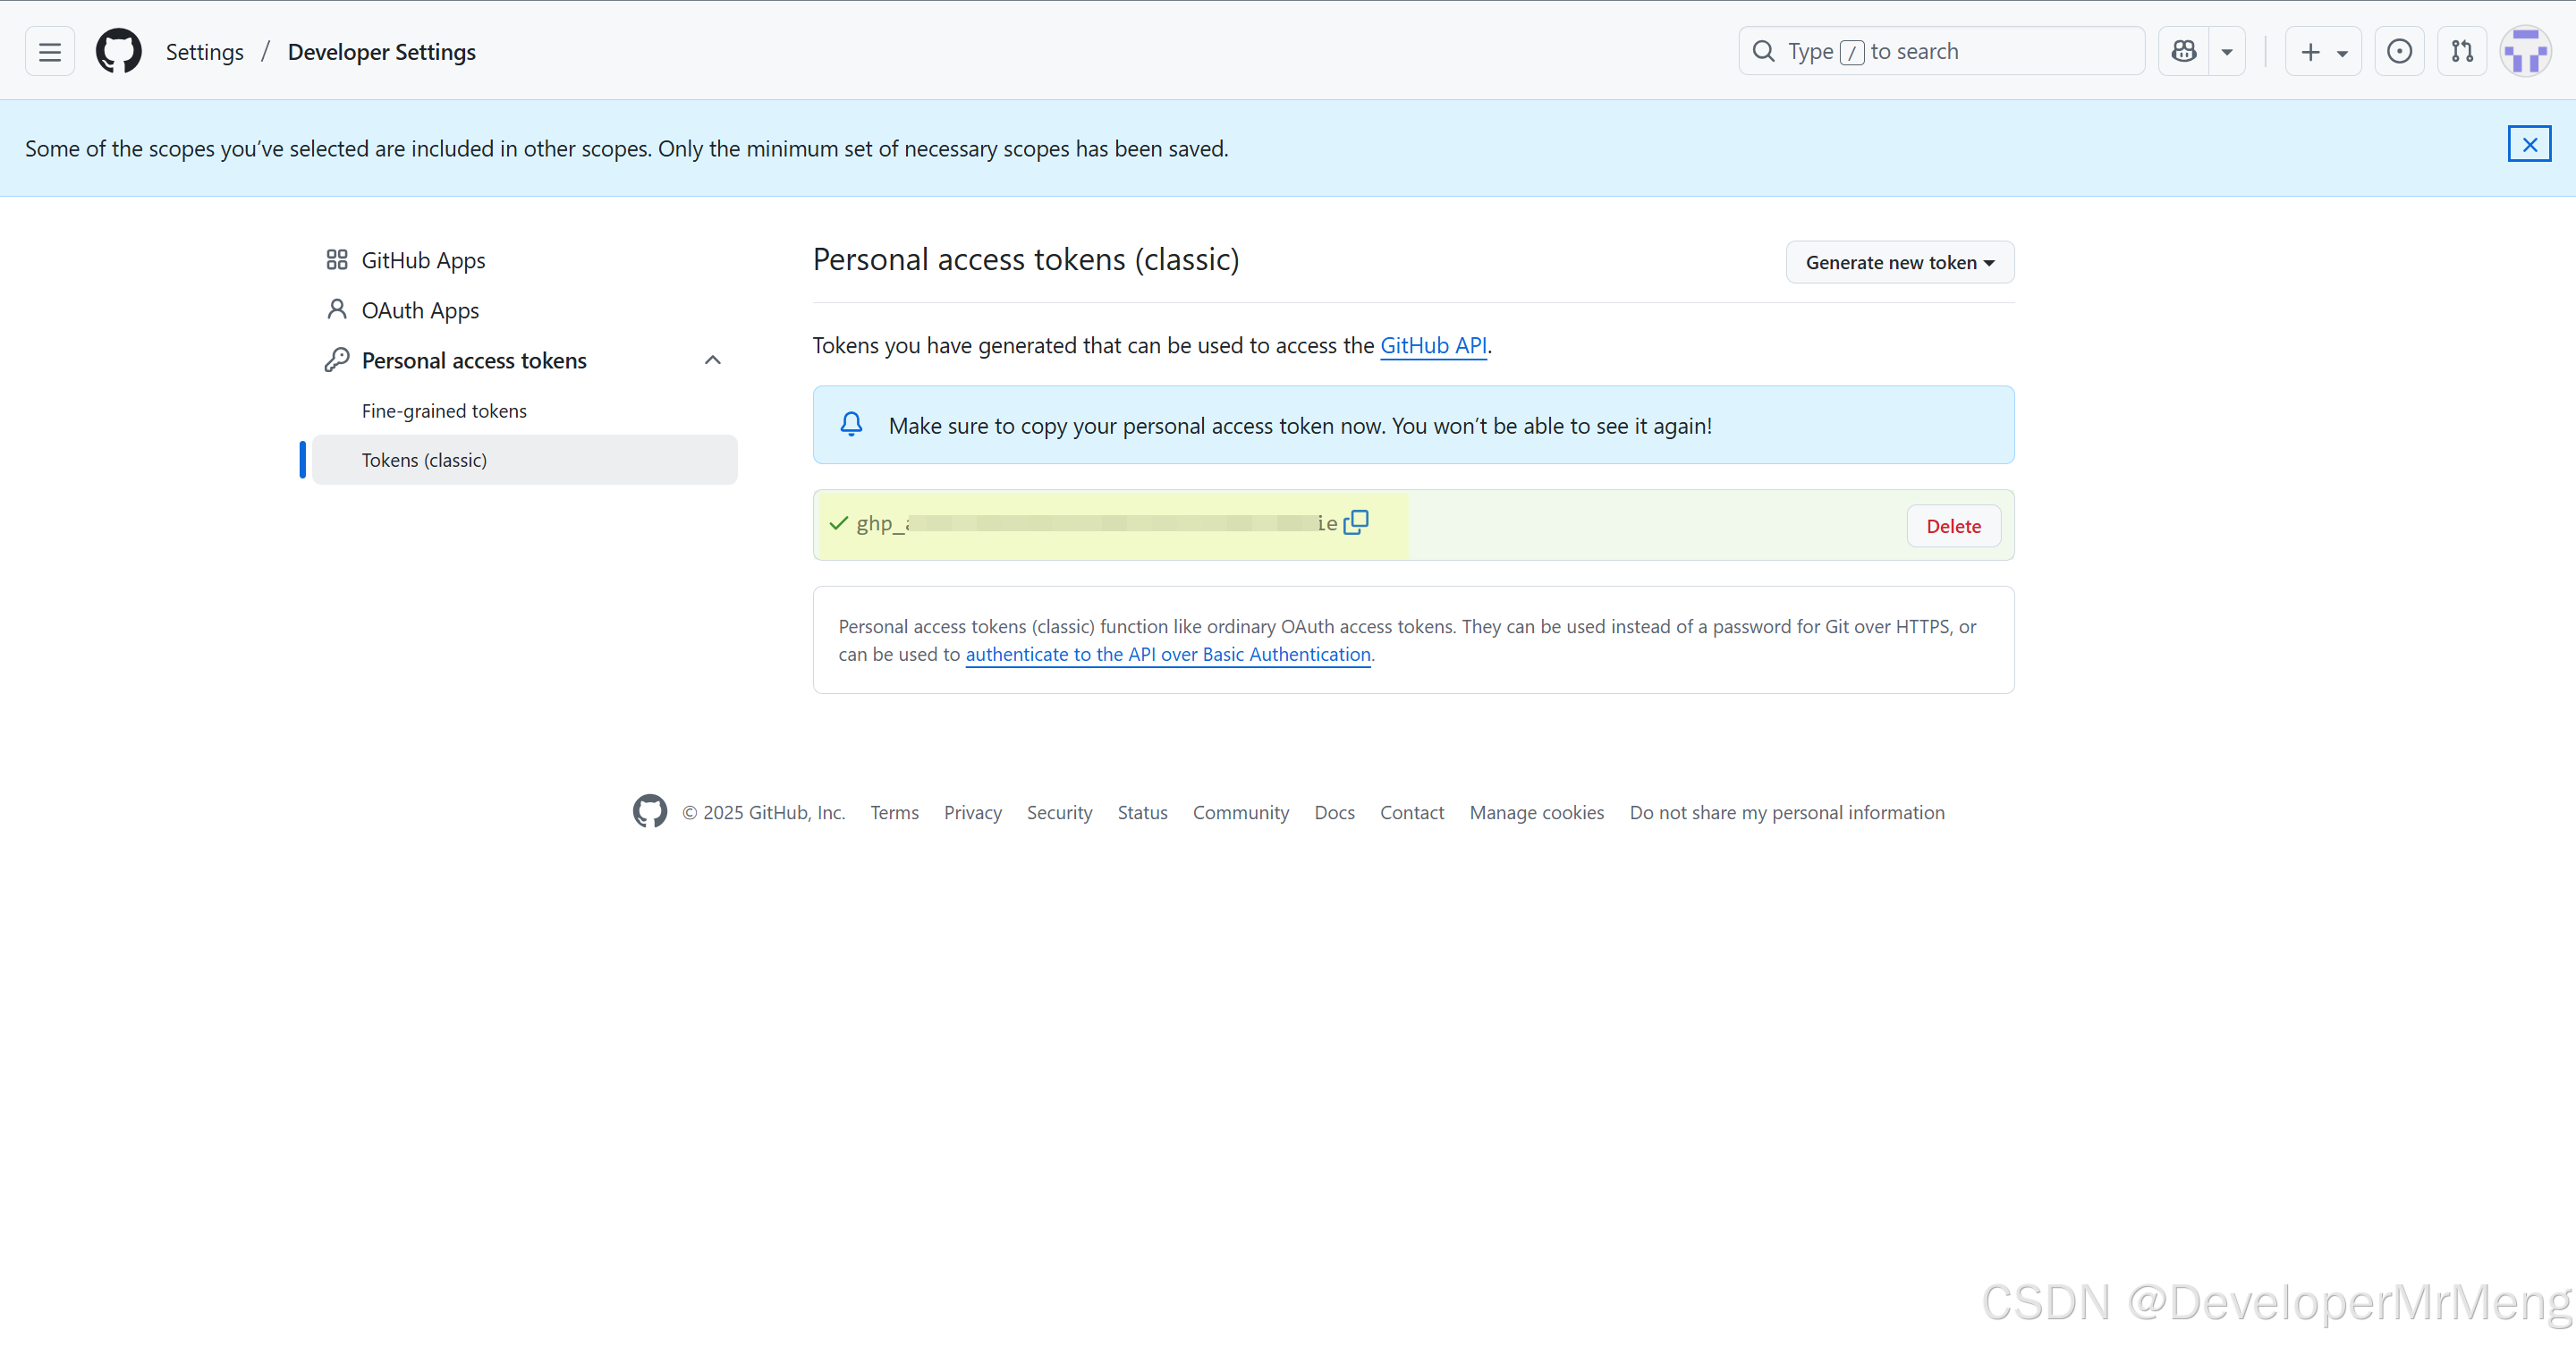This screenshot has height=1346, width=2576.
Task: Open the hamburger navigation menu
Action: coord(49,51)
